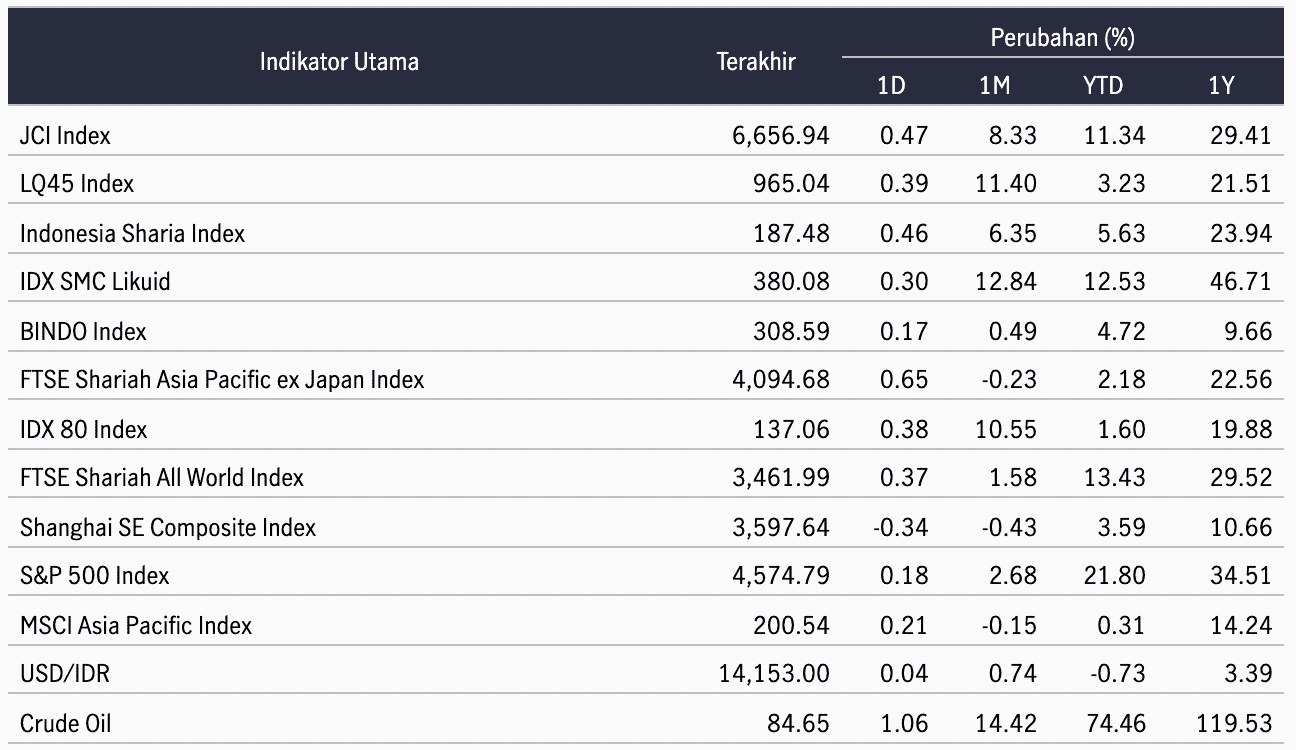Image resolution: width=1296 pixels, height=750 pixels.
Task: Select IDX SMC Likuid 1Y change 46.71
Action: point(1240,281)
